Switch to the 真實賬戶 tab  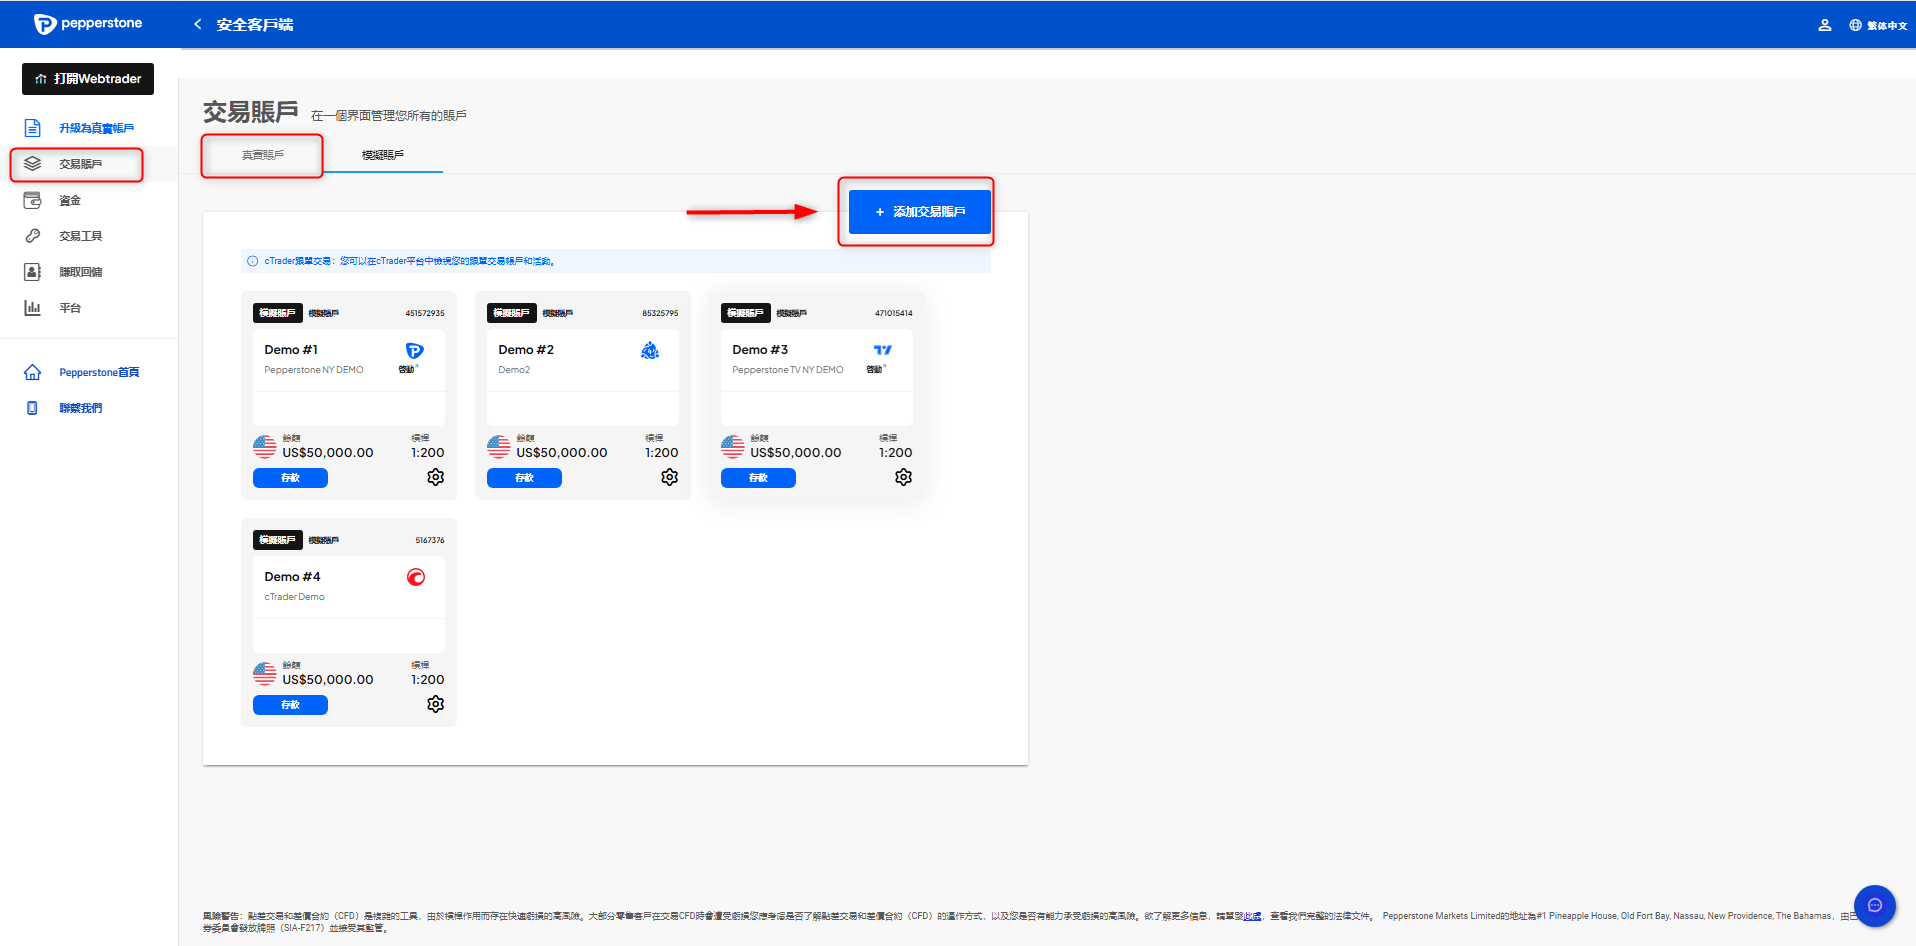(262, 155)
